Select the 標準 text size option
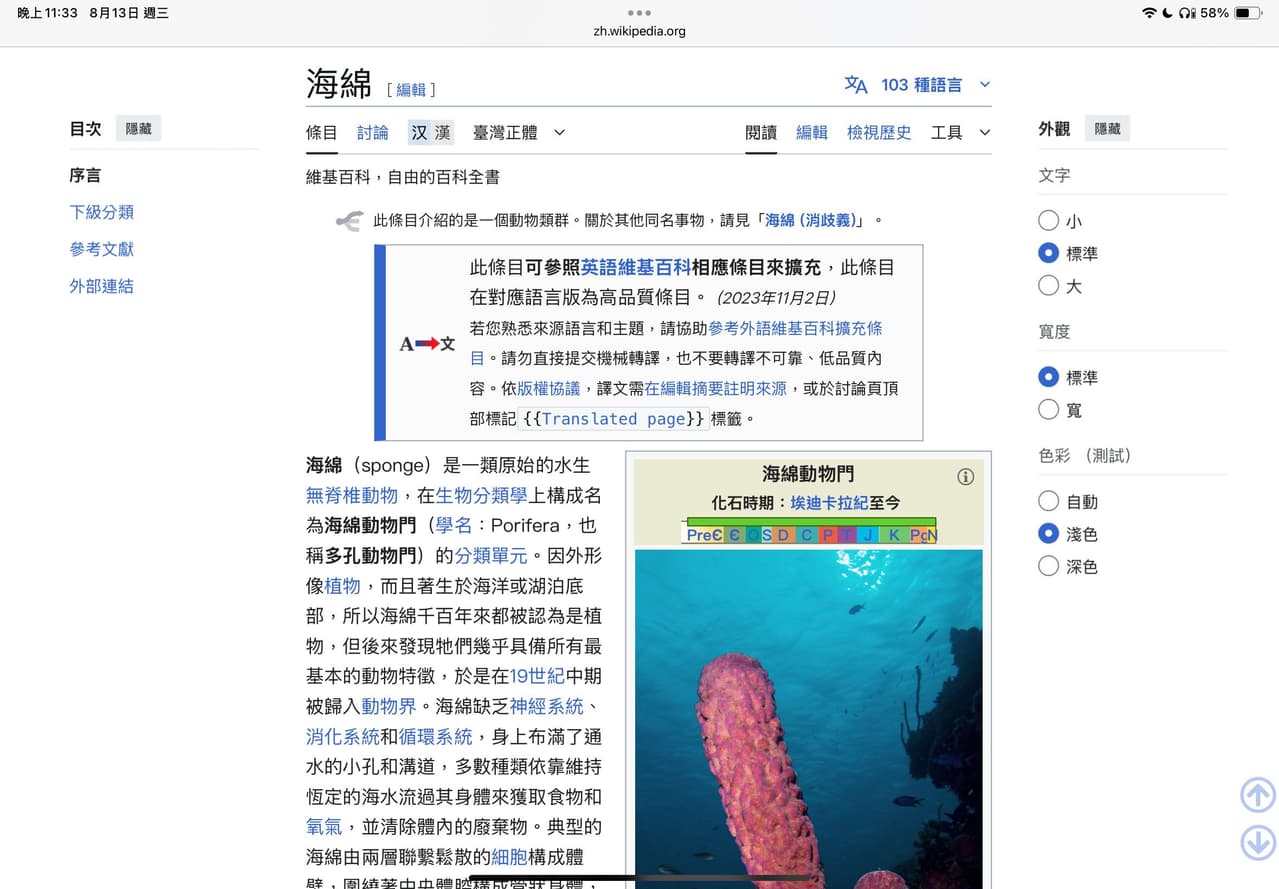This screenshot has width=1279, height=889. [1048, 253]
